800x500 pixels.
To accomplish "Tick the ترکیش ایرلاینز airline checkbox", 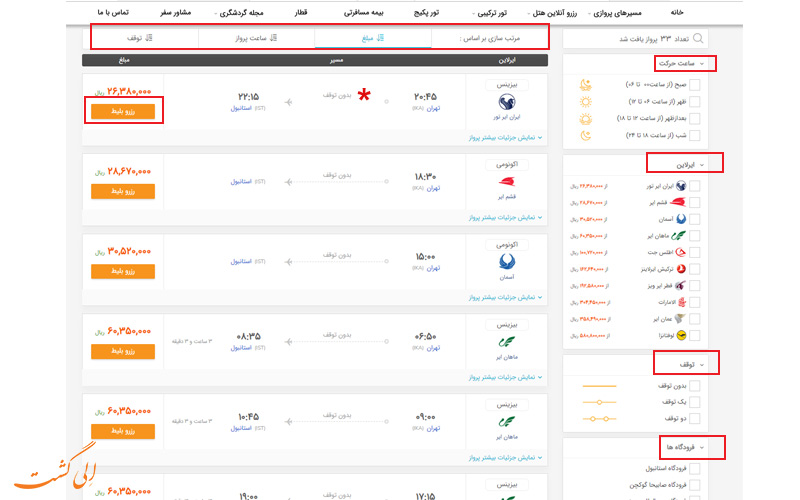I will [x=694, y=269].
